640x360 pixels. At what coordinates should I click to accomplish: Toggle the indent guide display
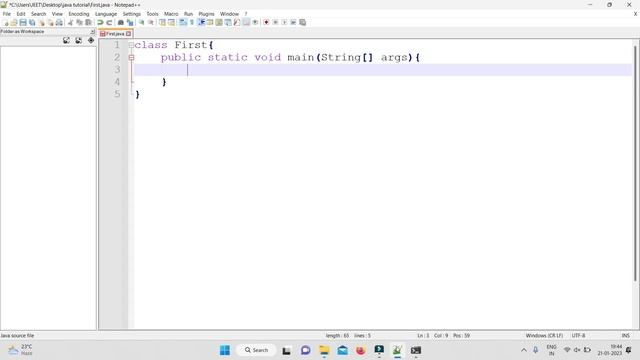click(x=201, y=22)
